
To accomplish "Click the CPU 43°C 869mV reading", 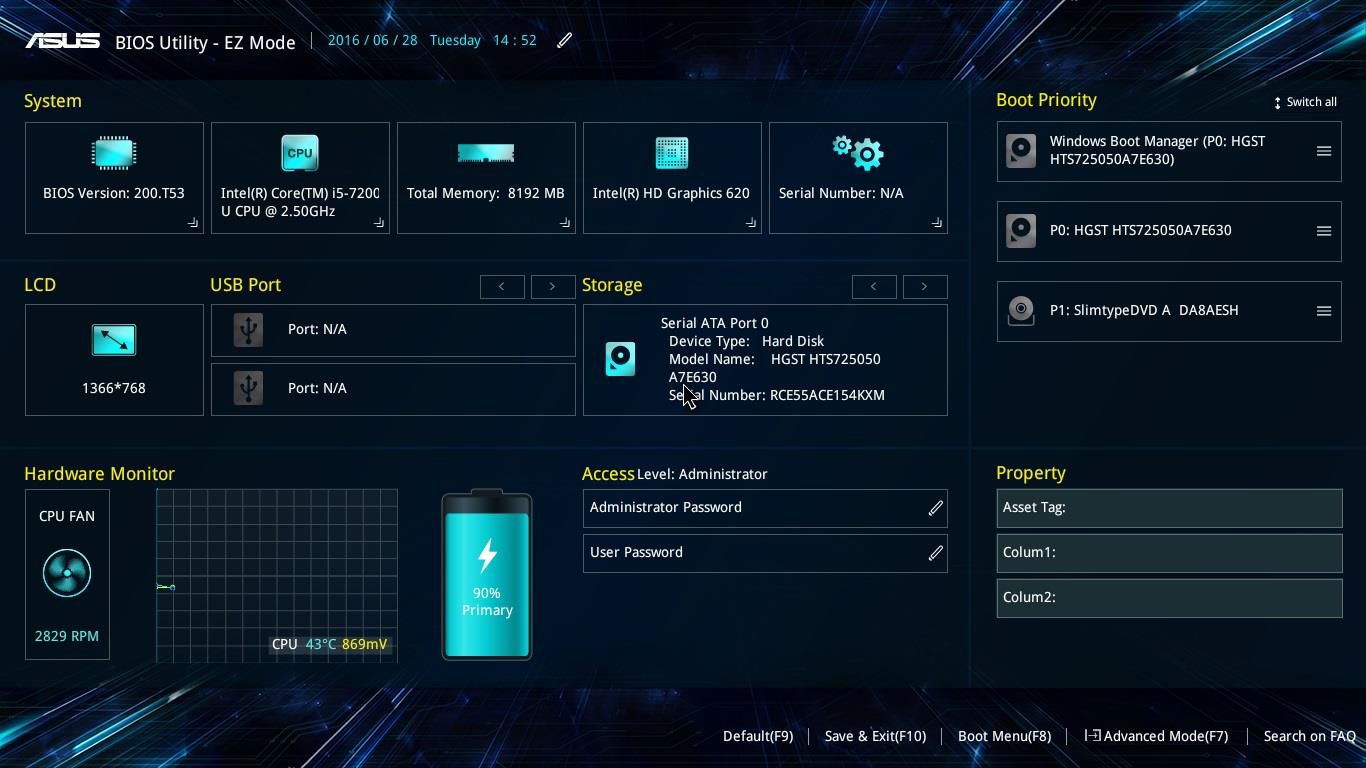I will point(329,644).
